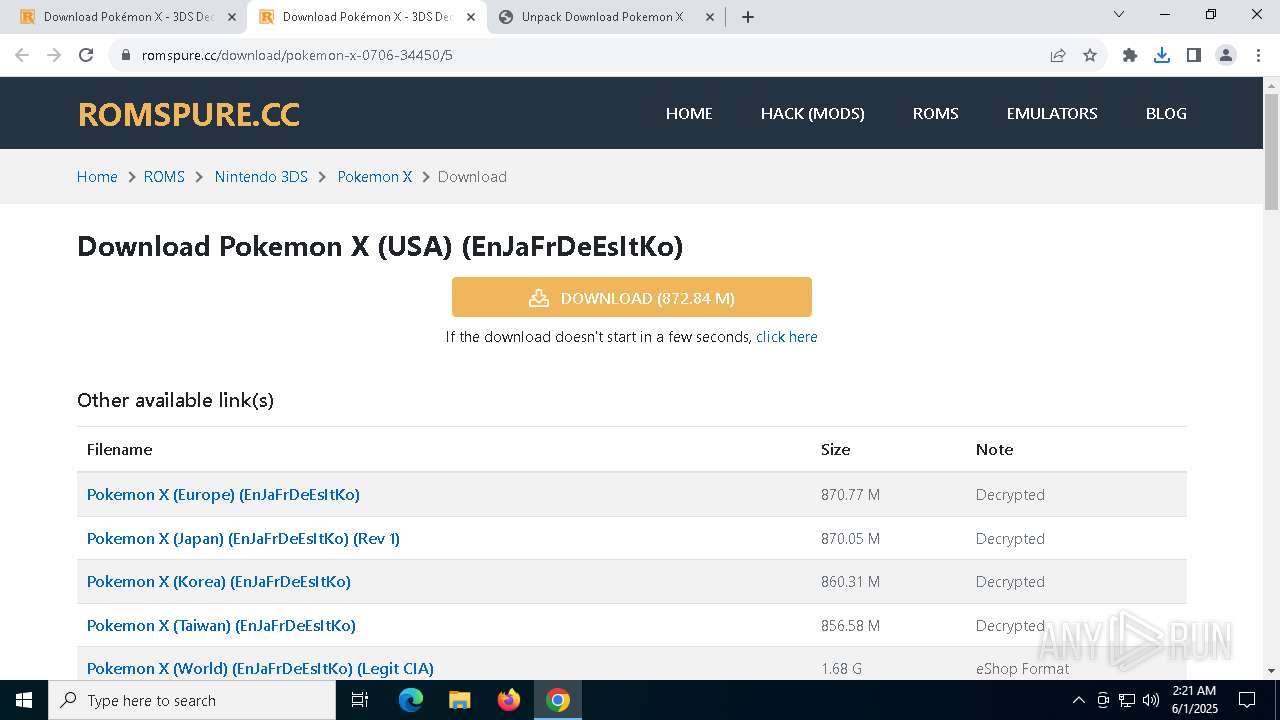Show hidden system tray icons
This screenshot has width=1280, height=720.
(1078, 700)
